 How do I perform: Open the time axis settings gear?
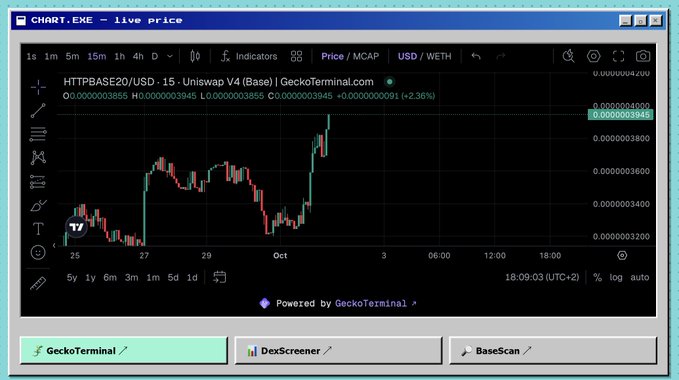[622, 255]
